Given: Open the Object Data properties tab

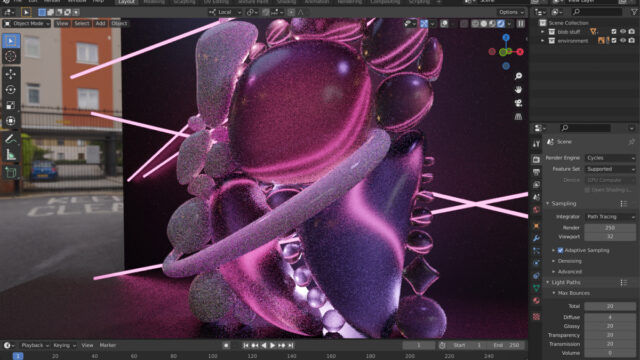Looking at the screenshot, I should [536, 288].
